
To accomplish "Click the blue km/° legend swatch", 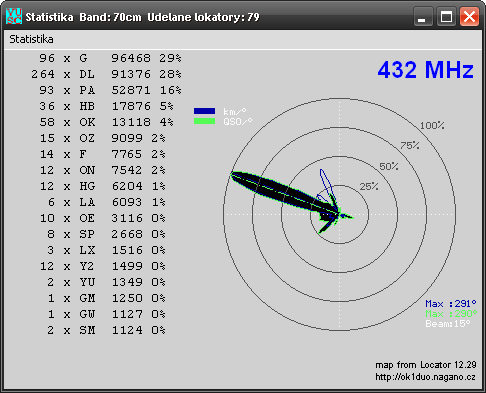I will [204, 111].
